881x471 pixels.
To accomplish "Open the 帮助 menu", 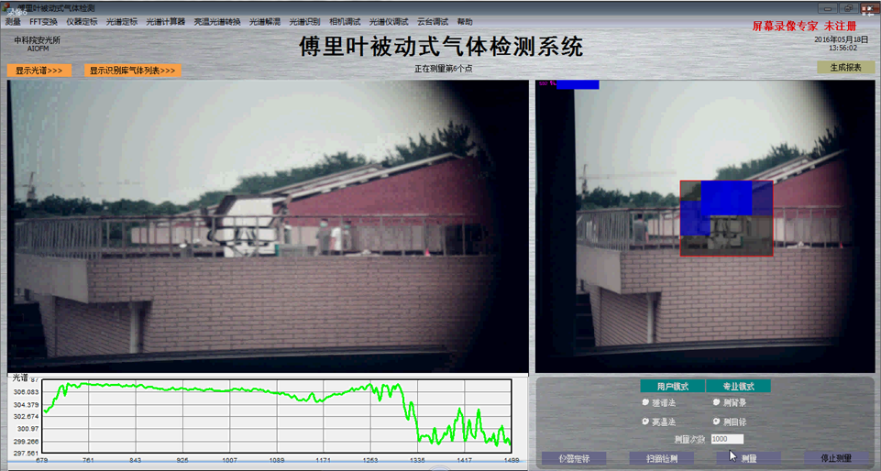I will click(465, 21).
